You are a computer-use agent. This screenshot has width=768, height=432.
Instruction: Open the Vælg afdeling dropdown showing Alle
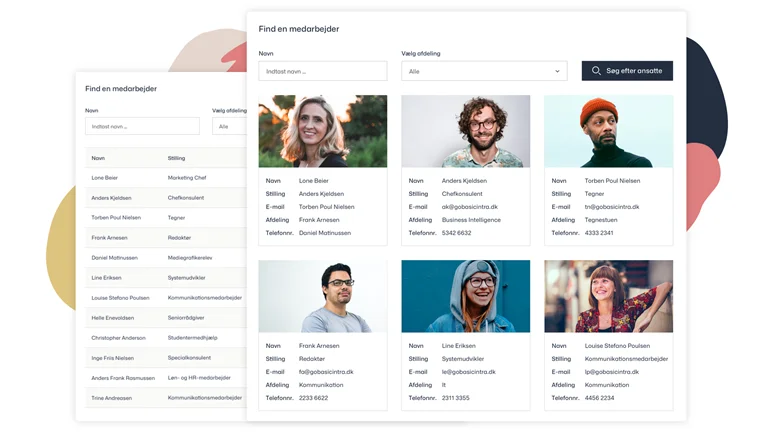(x=484, y=71)
